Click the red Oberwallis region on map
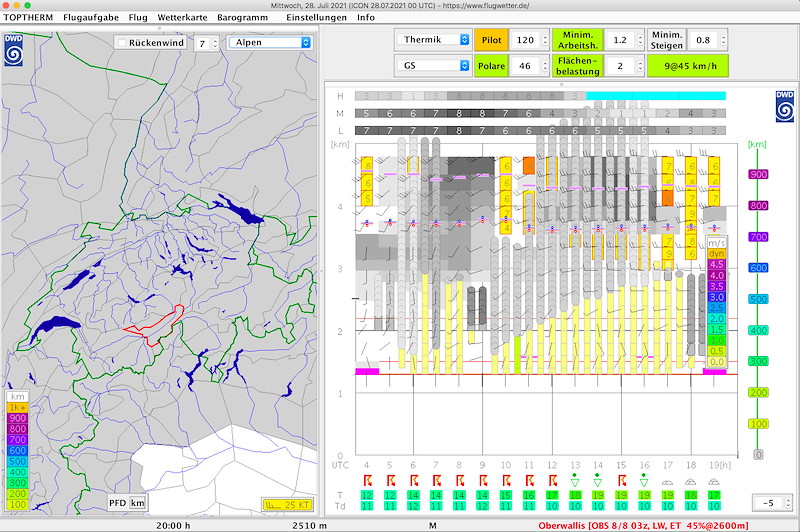 pyautogui.click(x=158, y=327)
